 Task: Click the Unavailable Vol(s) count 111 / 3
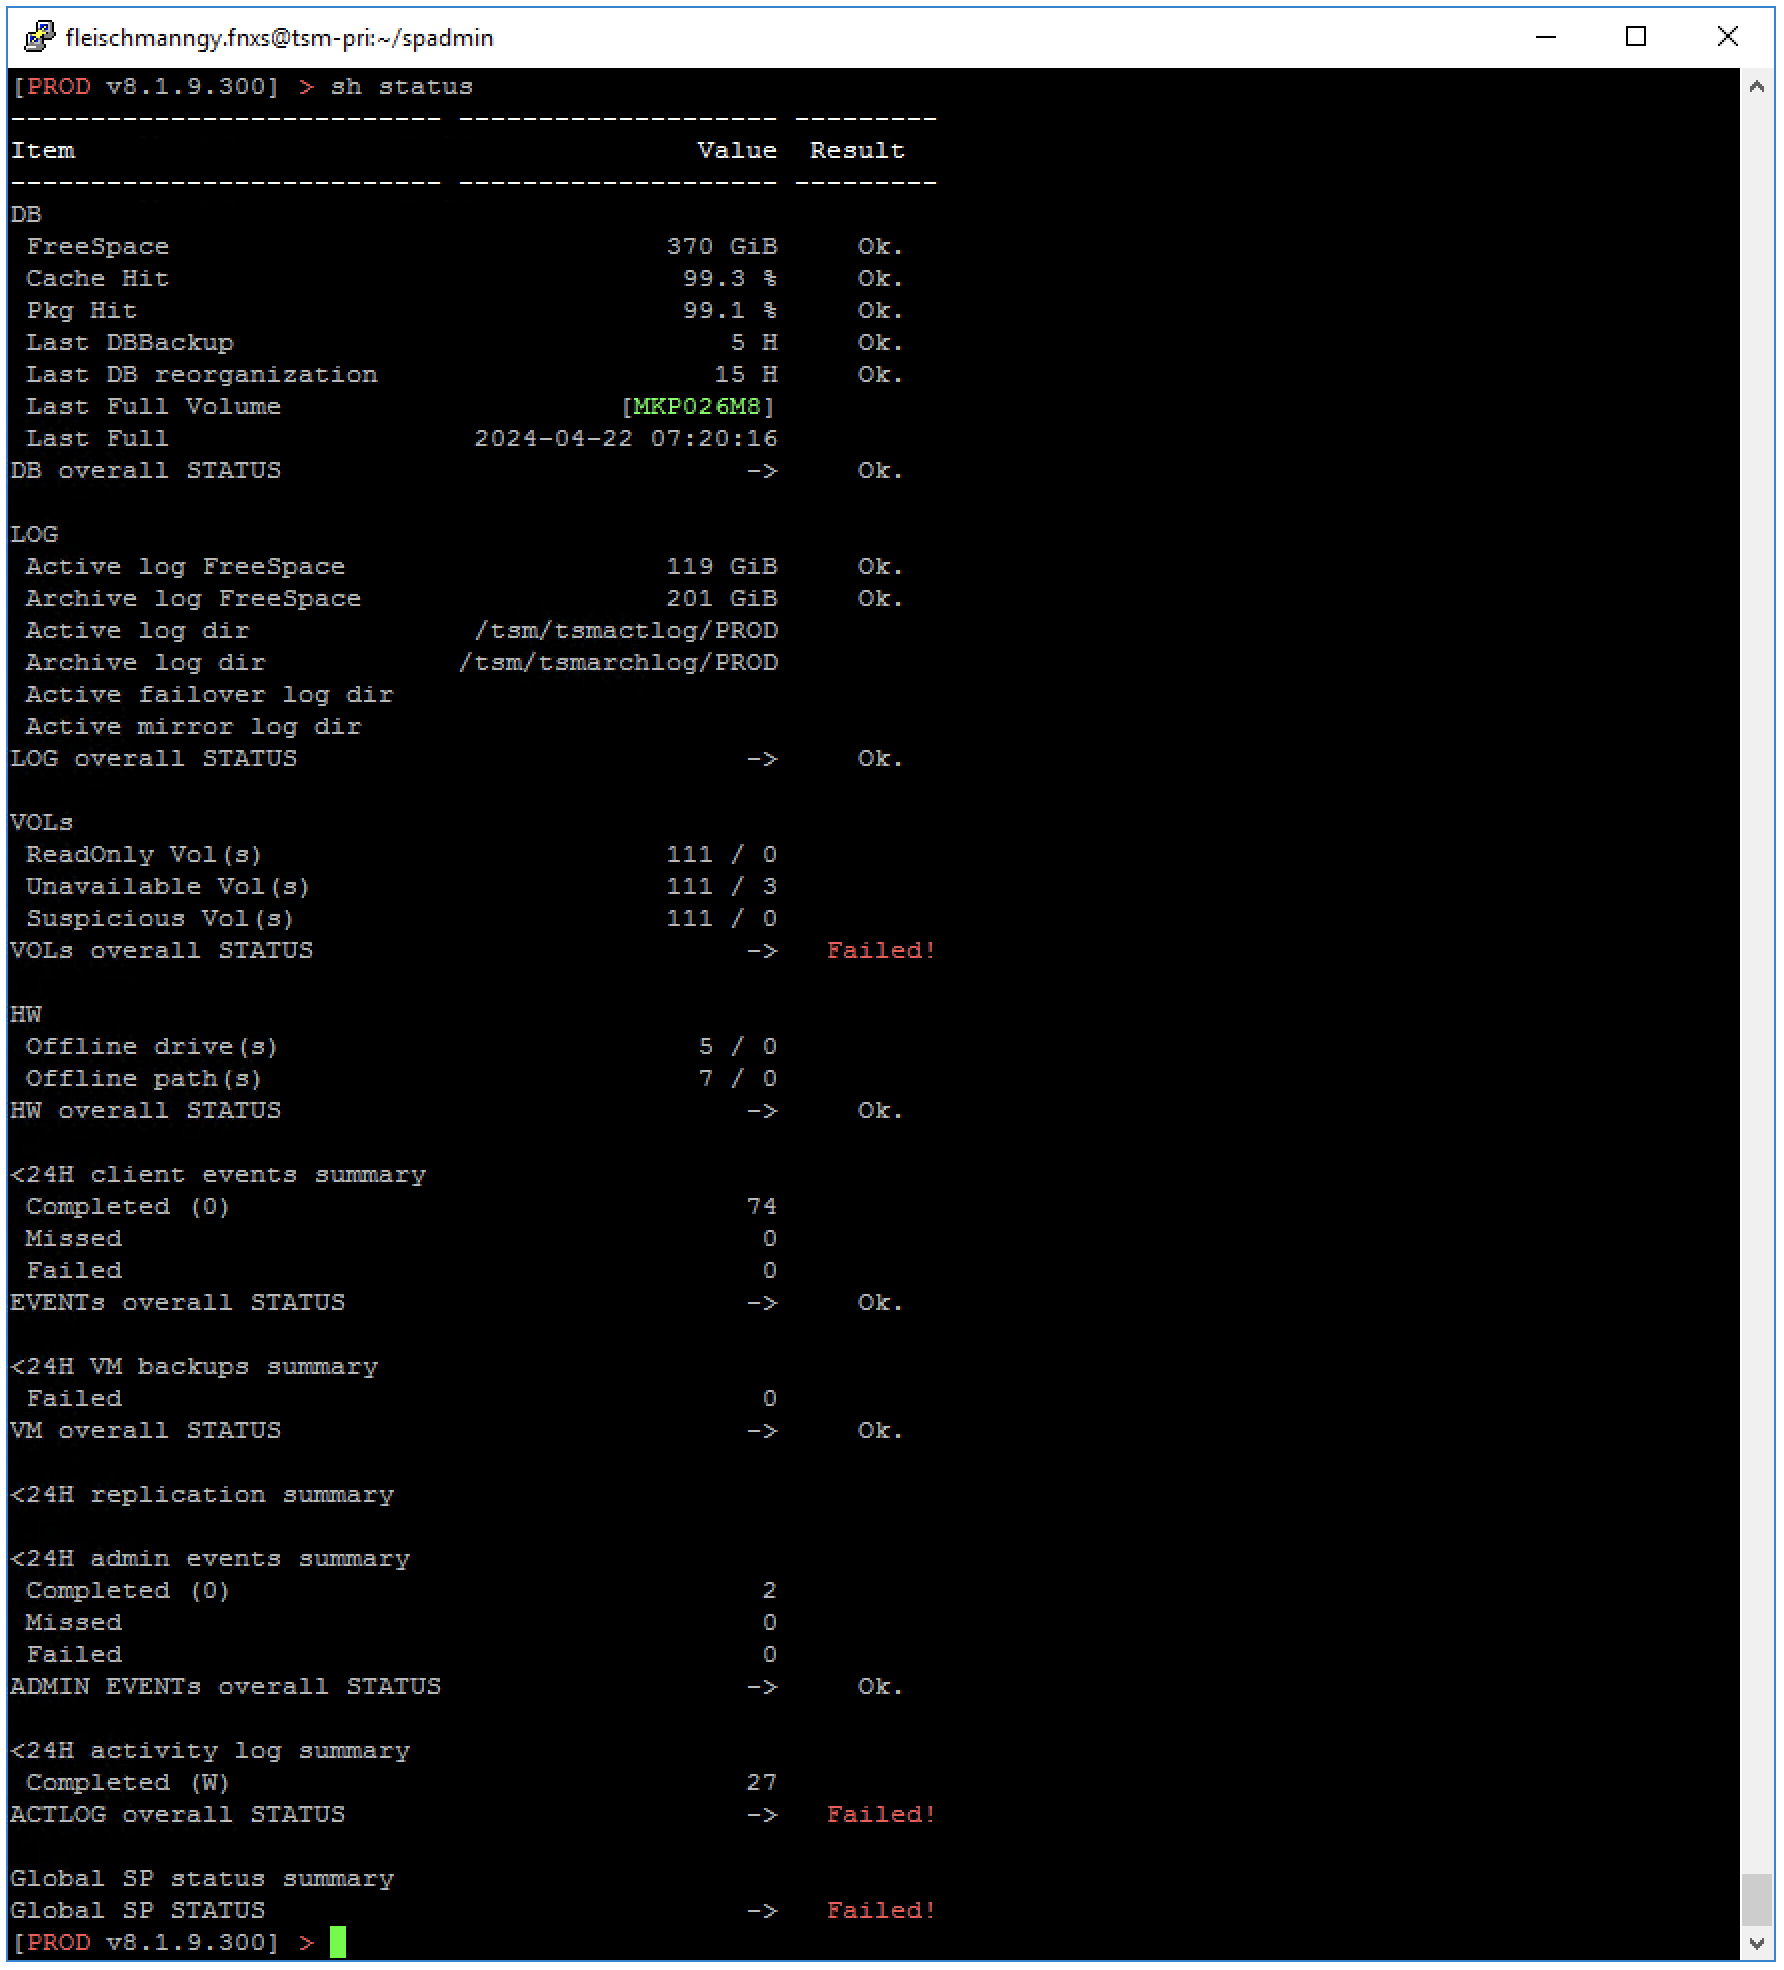click(x=722, y=886)
